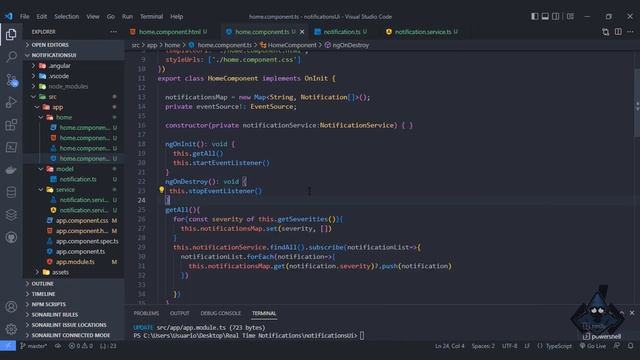Open the Docker view in activity bar
640x360 pixels.
(x=11, y=170)
